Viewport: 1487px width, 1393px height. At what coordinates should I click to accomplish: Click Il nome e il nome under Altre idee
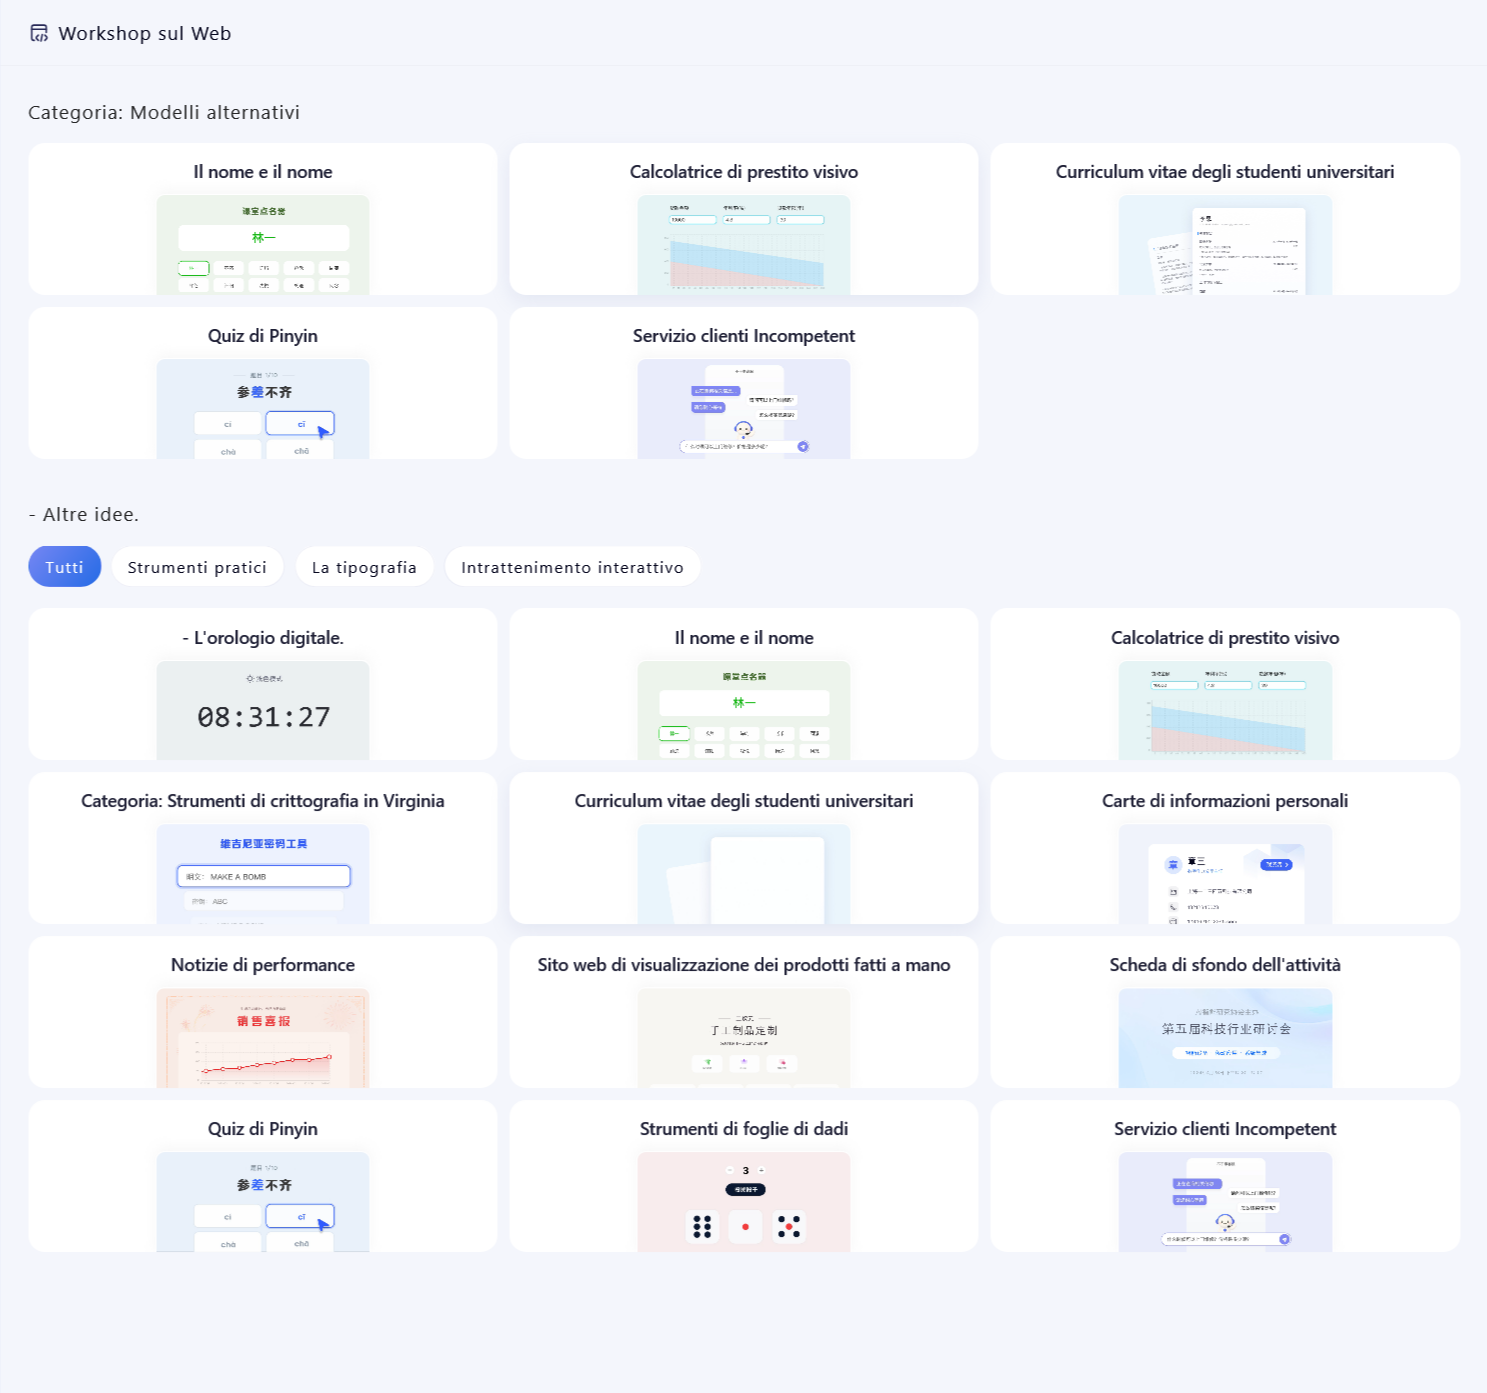(744, 684)
